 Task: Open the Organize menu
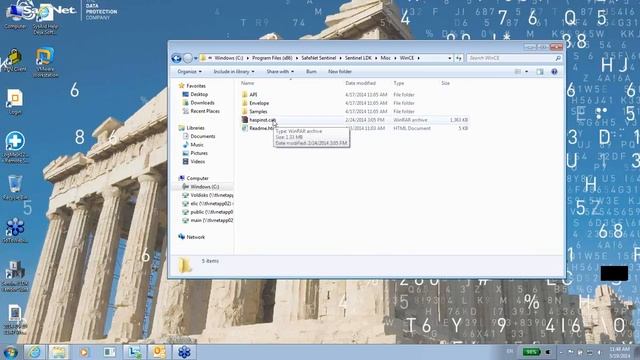pyautogui.click(x=189, y=71)
